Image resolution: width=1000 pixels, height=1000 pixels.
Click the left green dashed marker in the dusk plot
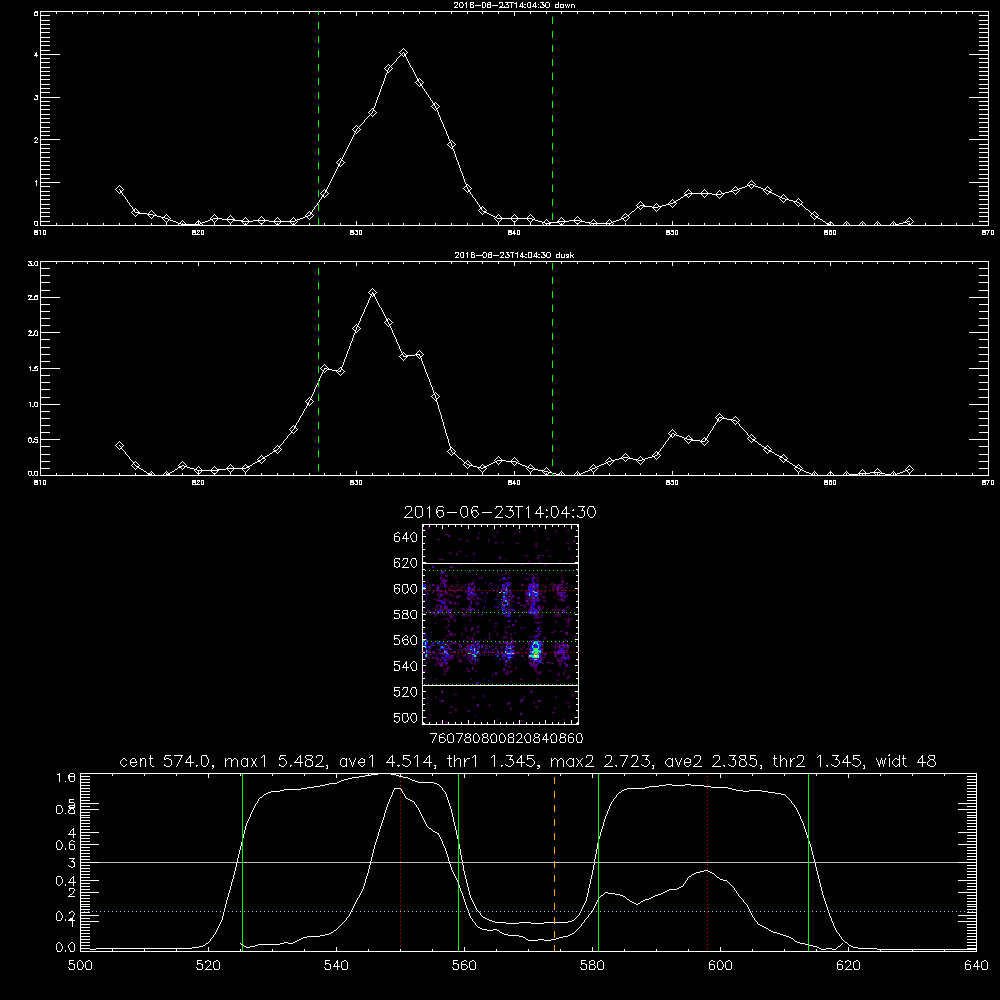[318, 369]
